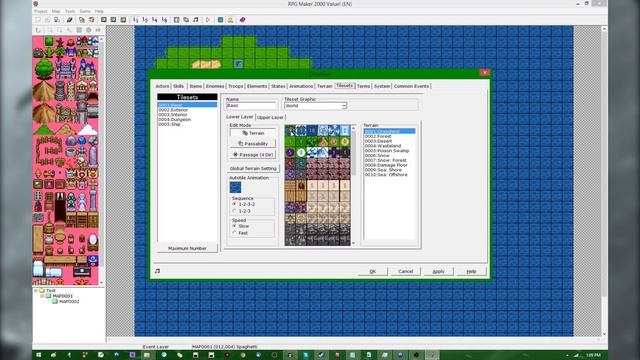Select MAP0002 in the map tree
640x360 pixels.
(x=69, y=301)
